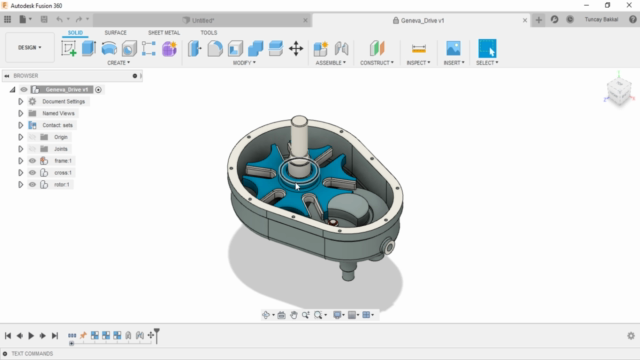Select the Revolve tool

109,49
